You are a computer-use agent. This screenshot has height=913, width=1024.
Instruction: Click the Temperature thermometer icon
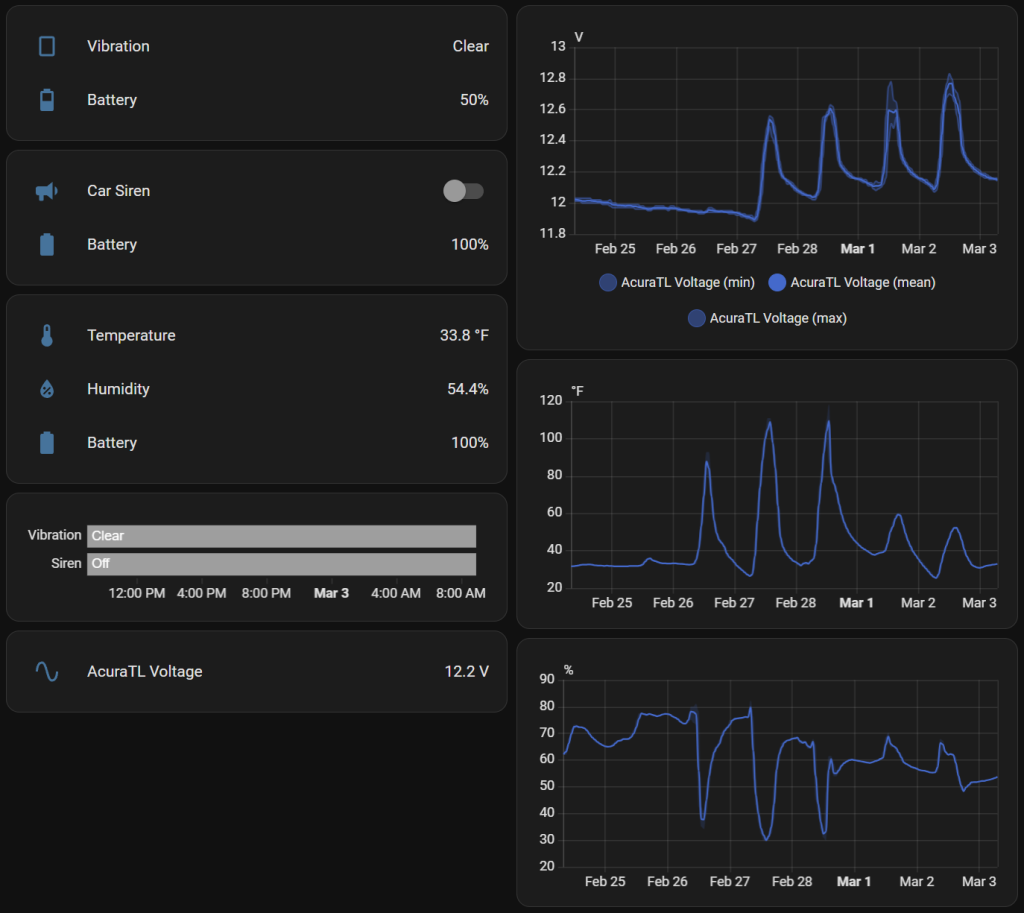(46, 336)
